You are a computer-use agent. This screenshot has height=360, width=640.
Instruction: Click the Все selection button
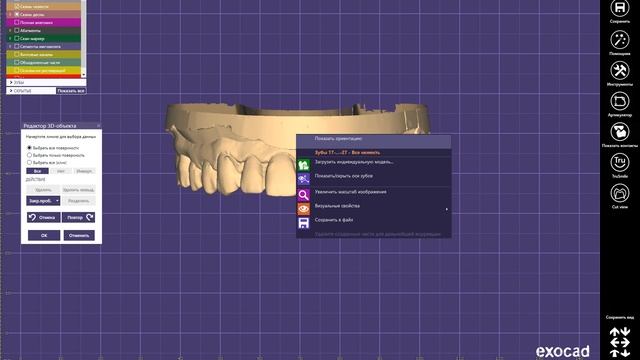tap(37, 171)
